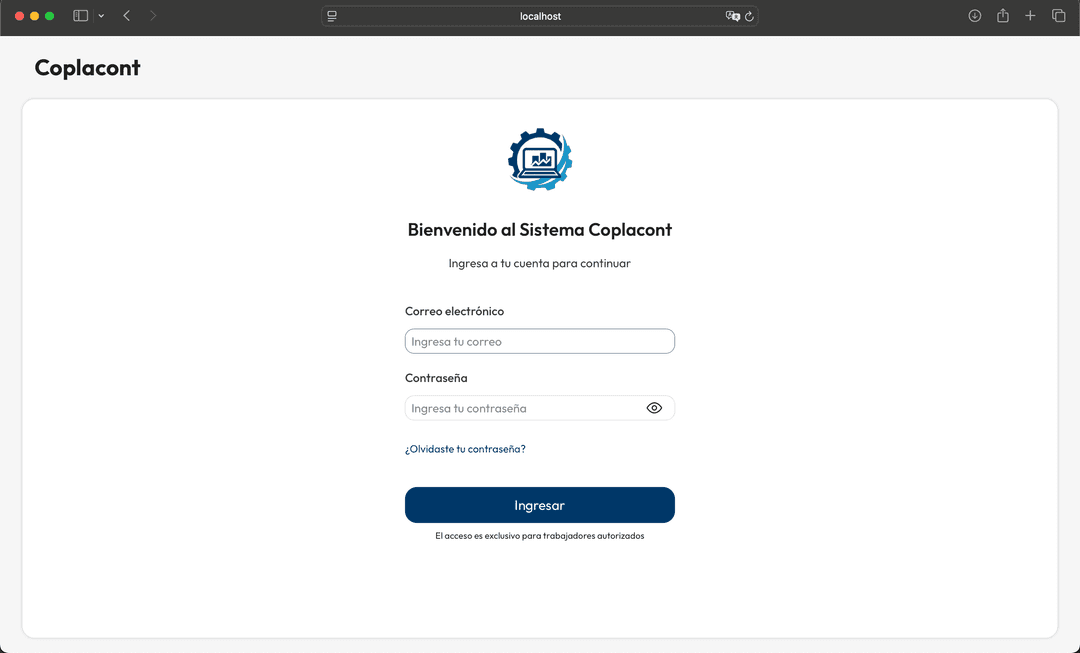Click the Coplacont header title
The image size is (1080, 653).
point(88,68)
